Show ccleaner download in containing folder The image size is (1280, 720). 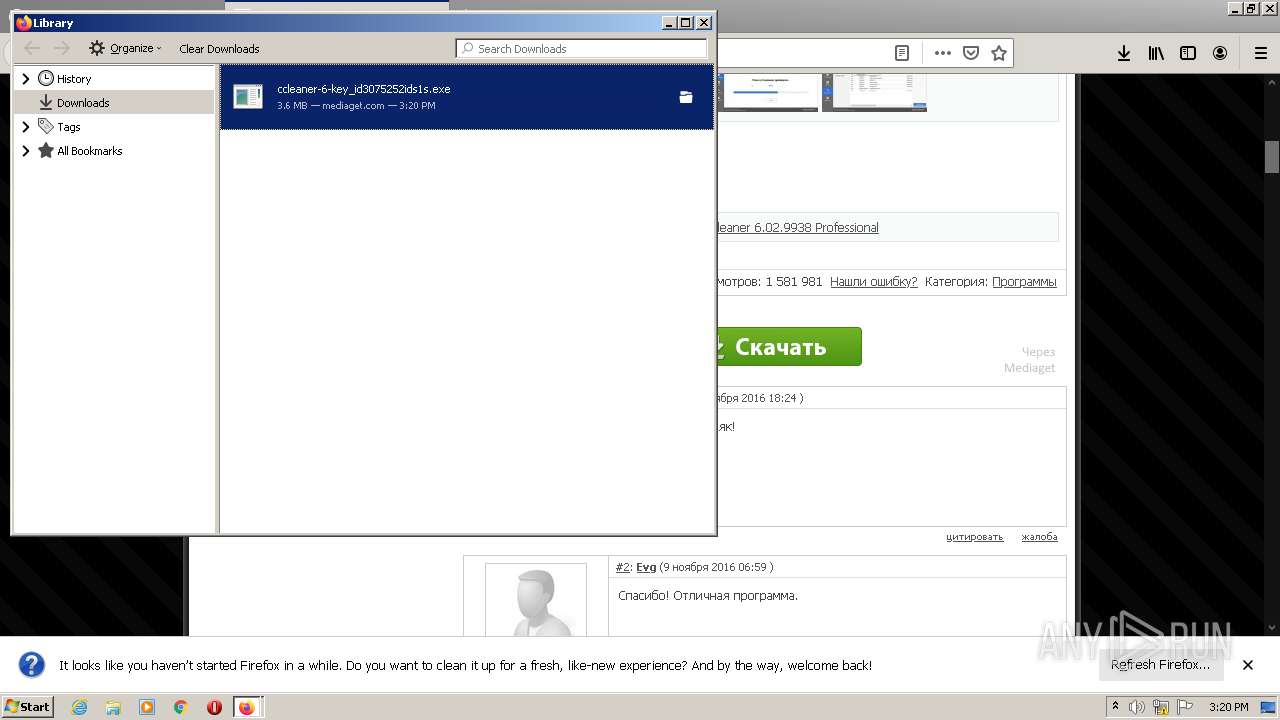[686, 97]
